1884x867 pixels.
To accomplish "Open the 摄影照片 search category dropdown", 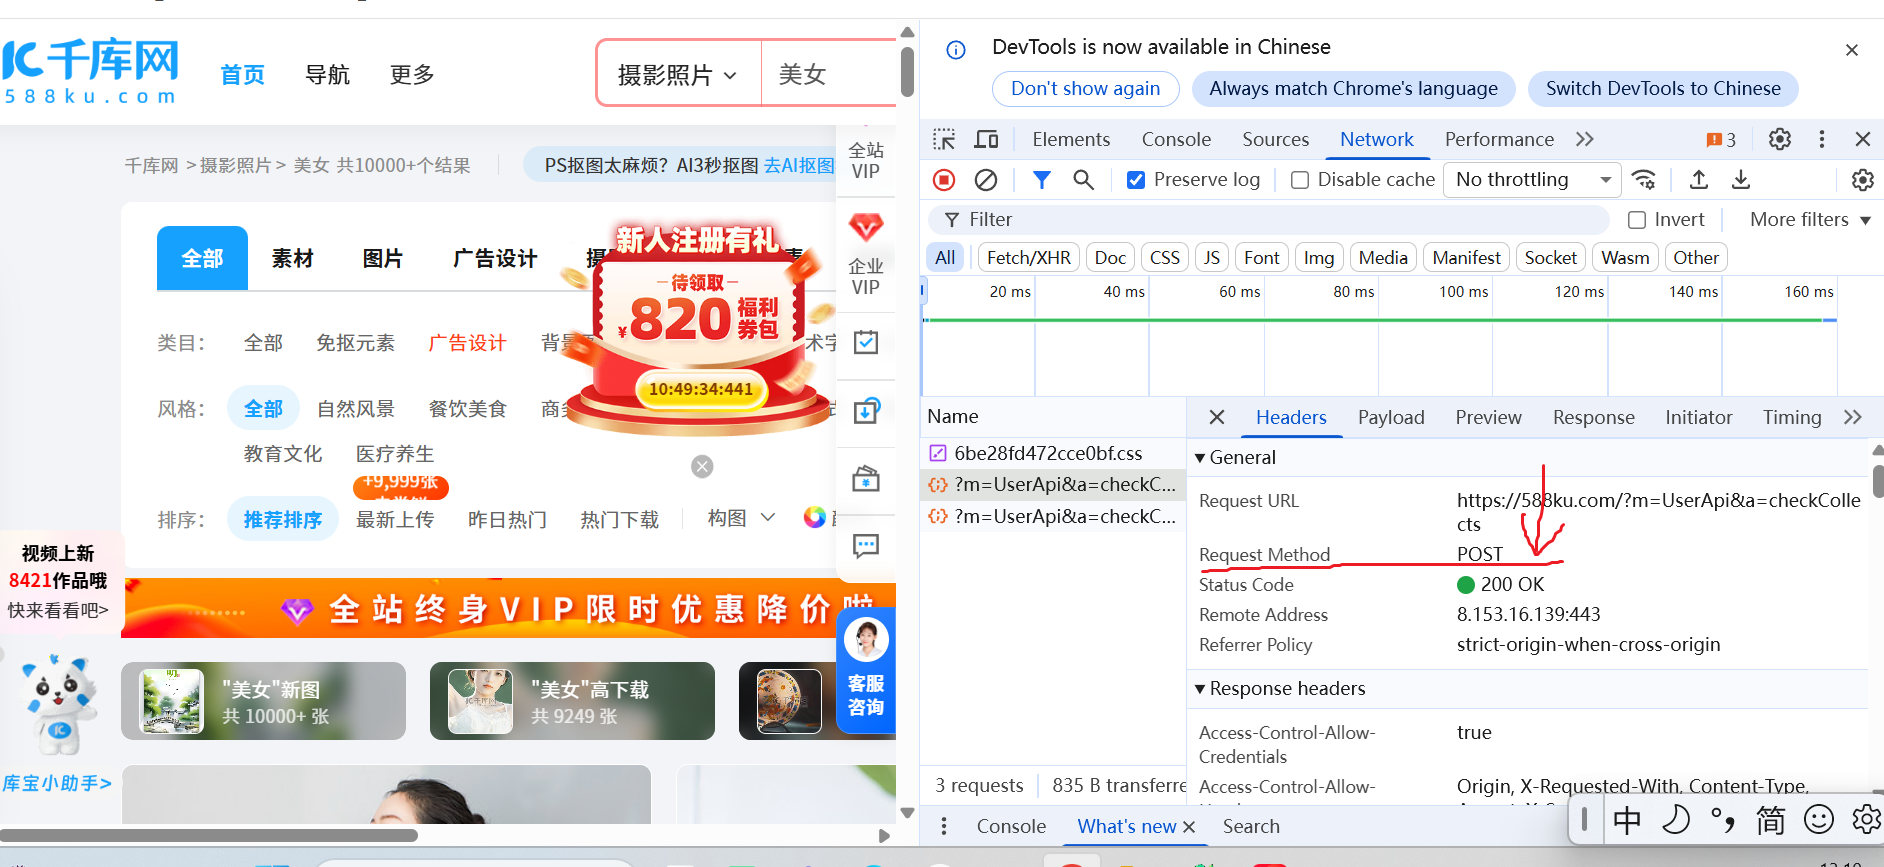I will pyautogui.click(x=678, y=75).
